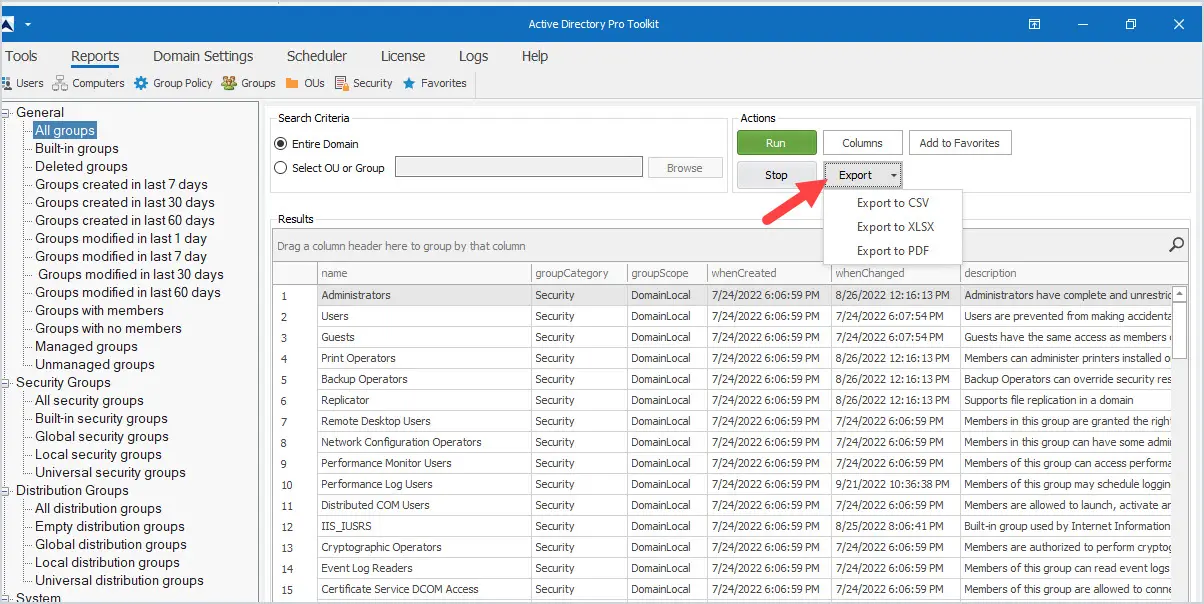Select the Cryptographic Operators row

(722, 547)
